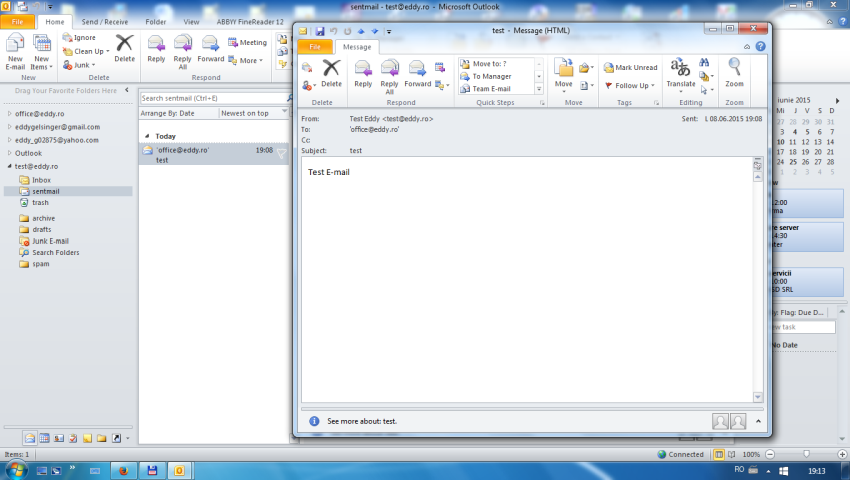
Task: Open More respond options dropdown
Action: click(x=246, y=60)
